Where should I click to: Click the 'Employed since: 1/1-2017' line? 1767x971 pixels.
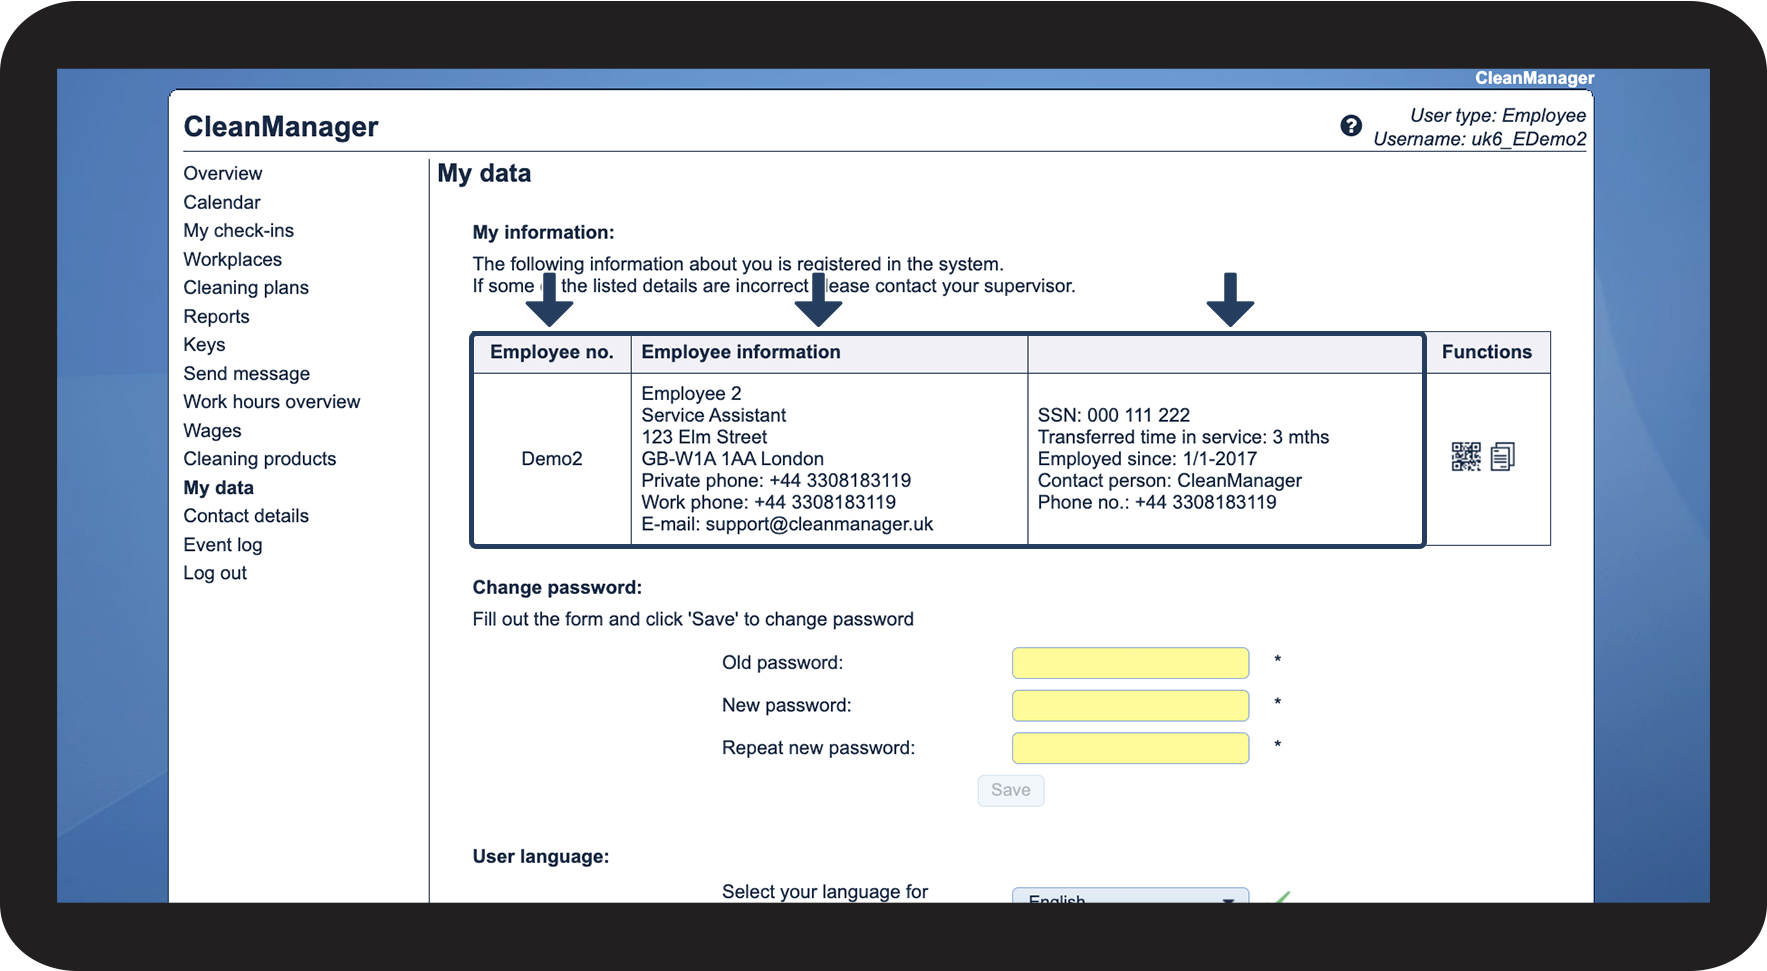1147,459
